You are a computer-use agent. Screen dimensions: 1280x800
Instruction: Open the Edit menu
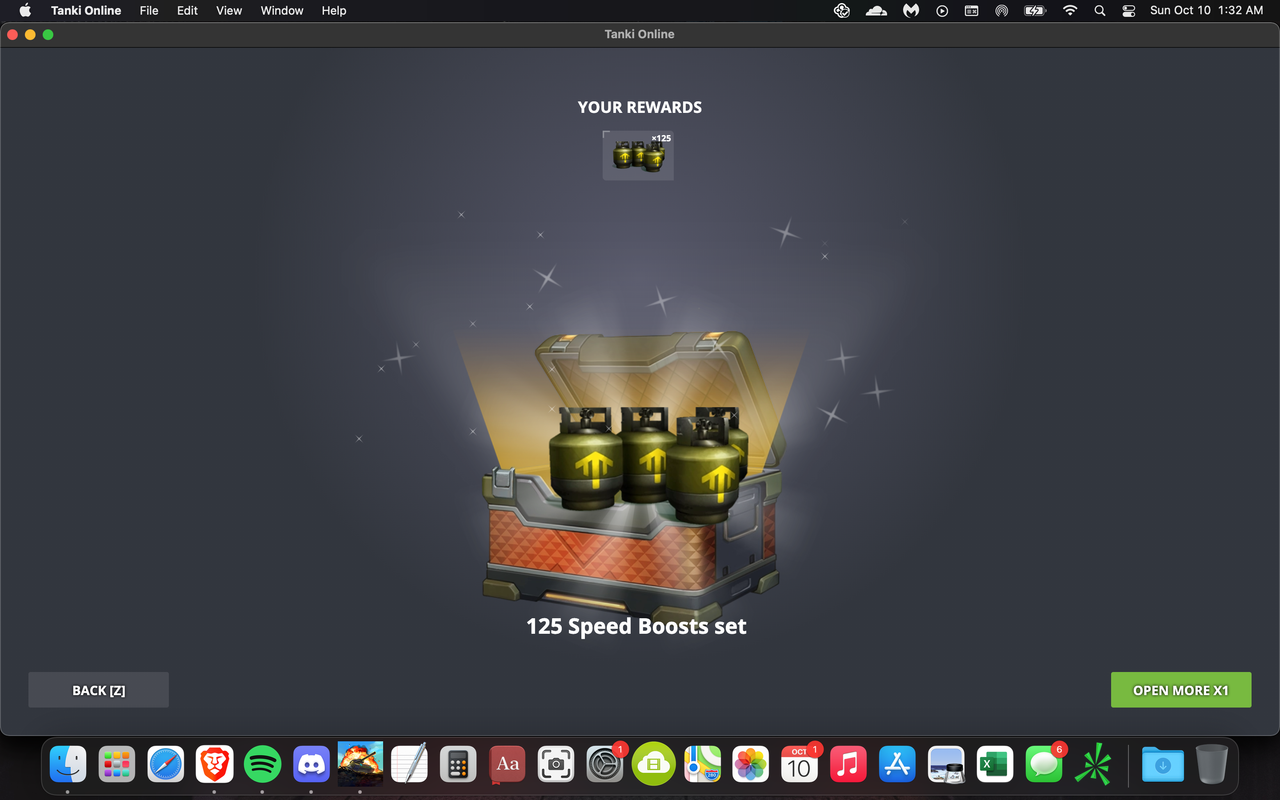coord(187,10)
